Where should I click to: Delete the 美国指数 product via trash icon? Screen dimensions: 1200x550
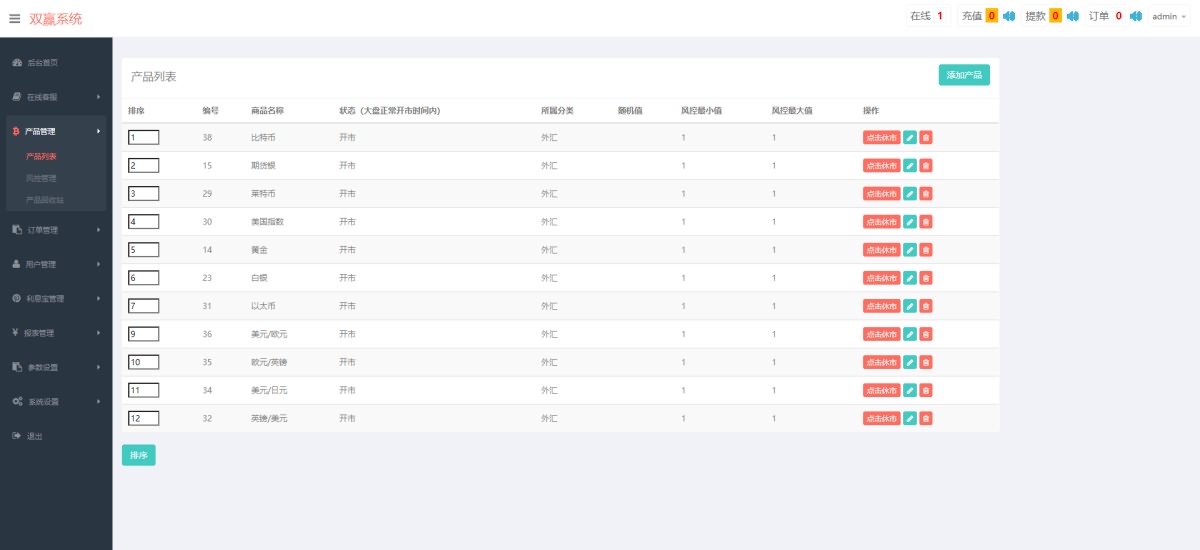tap(926, 222)
